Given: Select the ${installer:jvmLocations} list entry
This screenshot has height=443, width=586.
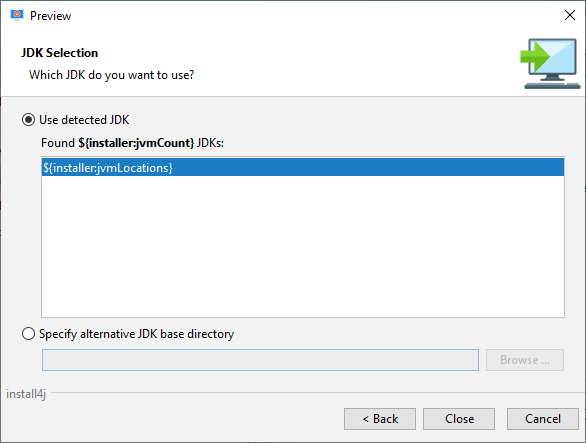Looking at the screenshot, I should [x=303, y=167].
